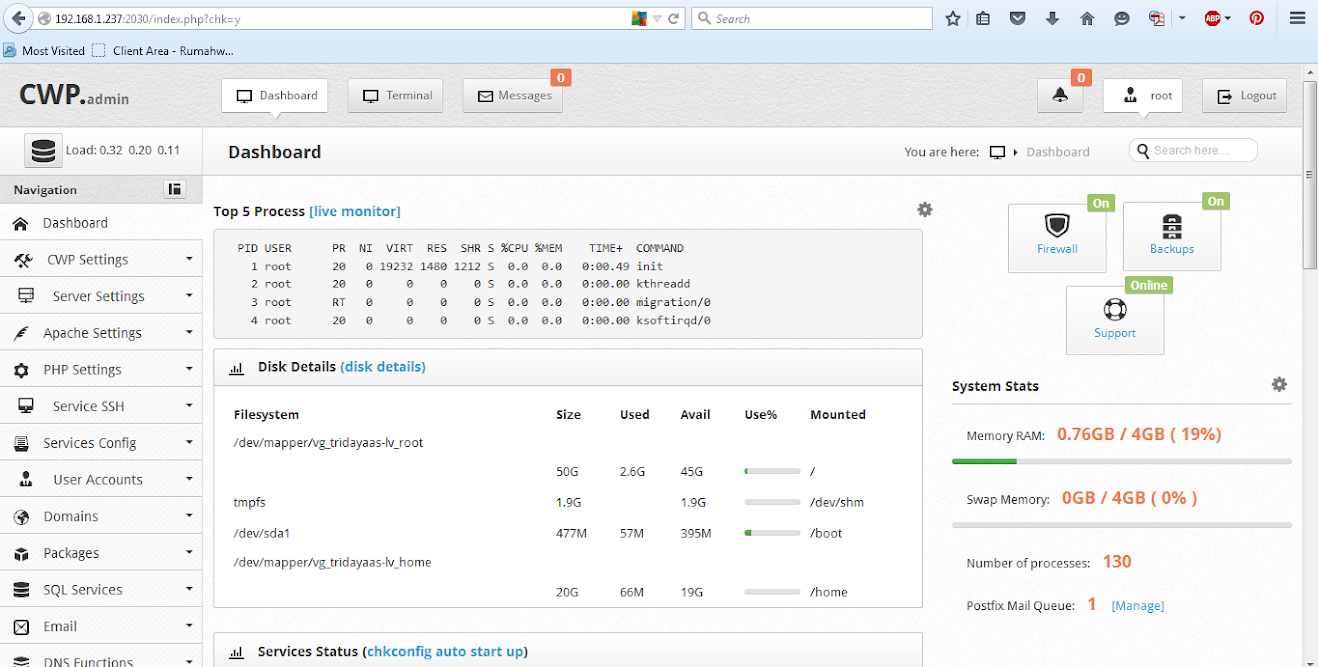This screenshot has width=1318, height=667.
Task: Open Most Visited bookmarks folder
Action: [44, 50]
